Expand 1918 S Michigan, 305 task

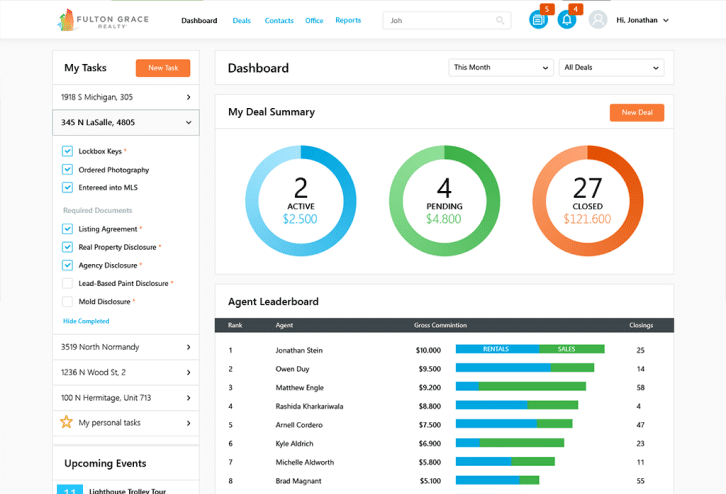[125, 97]
